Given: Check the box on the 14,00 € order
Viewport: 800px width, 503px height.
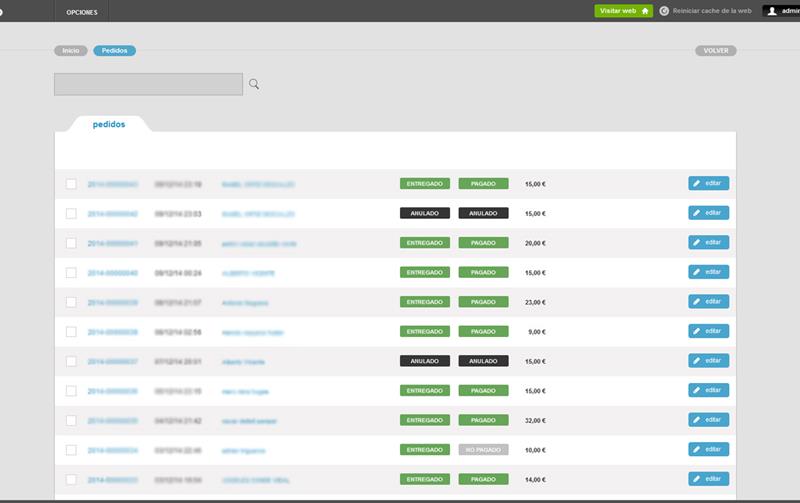Looking at the screenshot, I should pyautogui.click(x=71, y=479).
